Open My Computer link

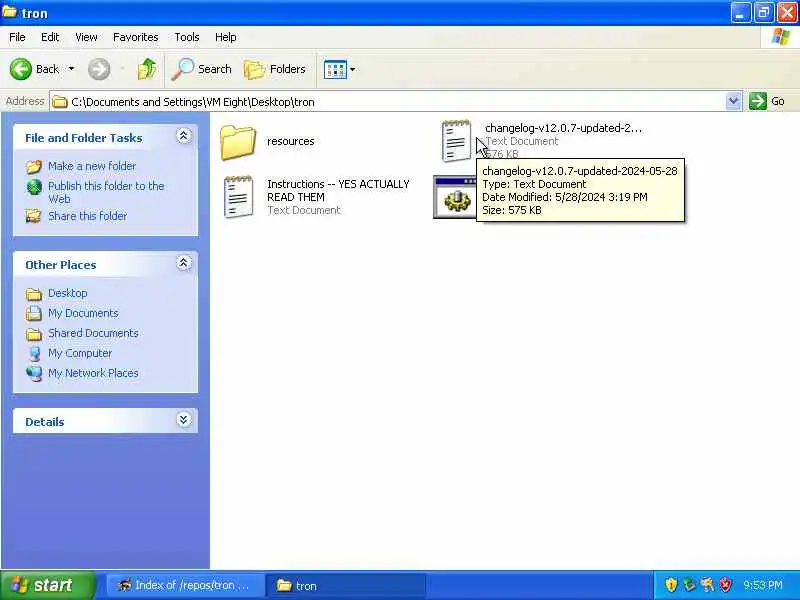click(80, 353)
